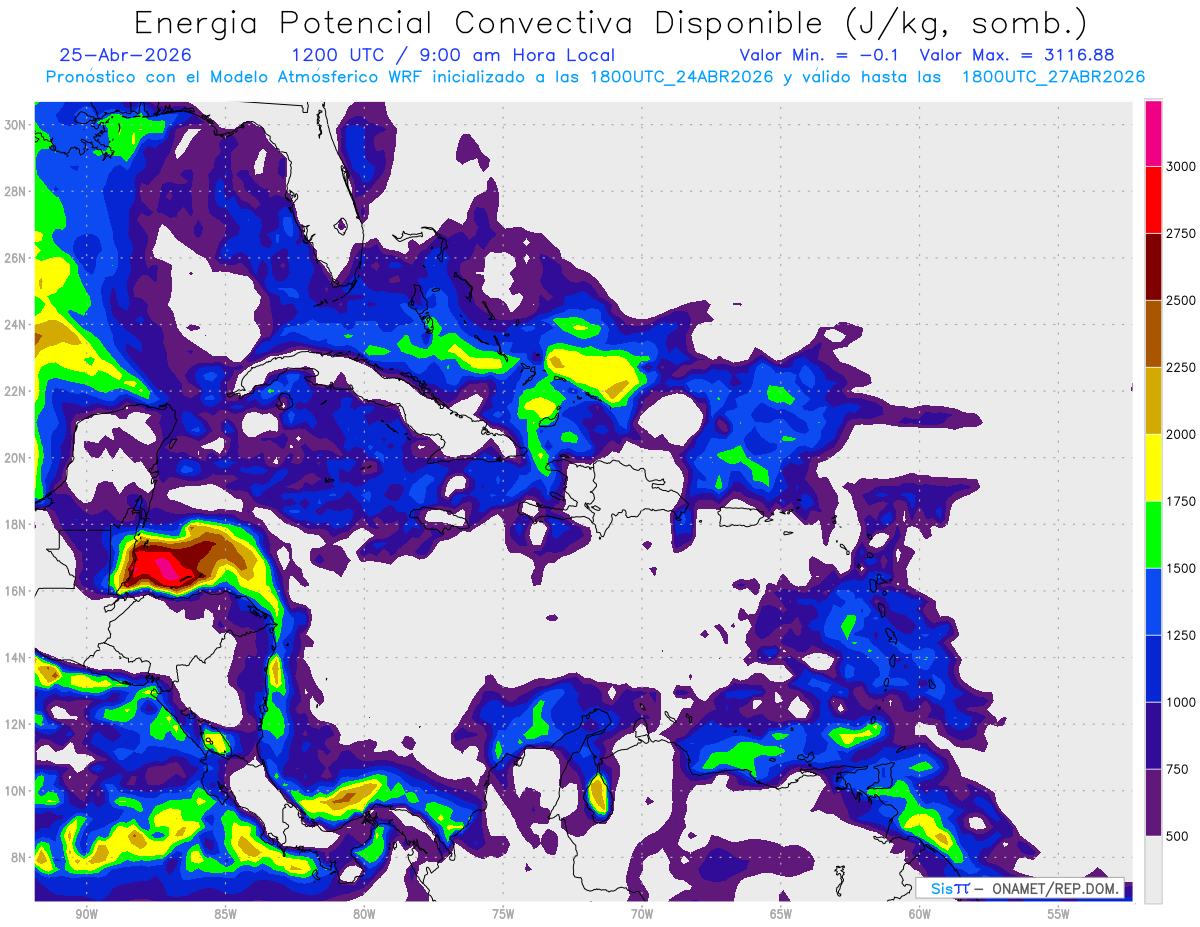This screenshot has width=1200, height=927.
Task: Click the 25-Abr-2026 date text
Action: pos(125,56)
